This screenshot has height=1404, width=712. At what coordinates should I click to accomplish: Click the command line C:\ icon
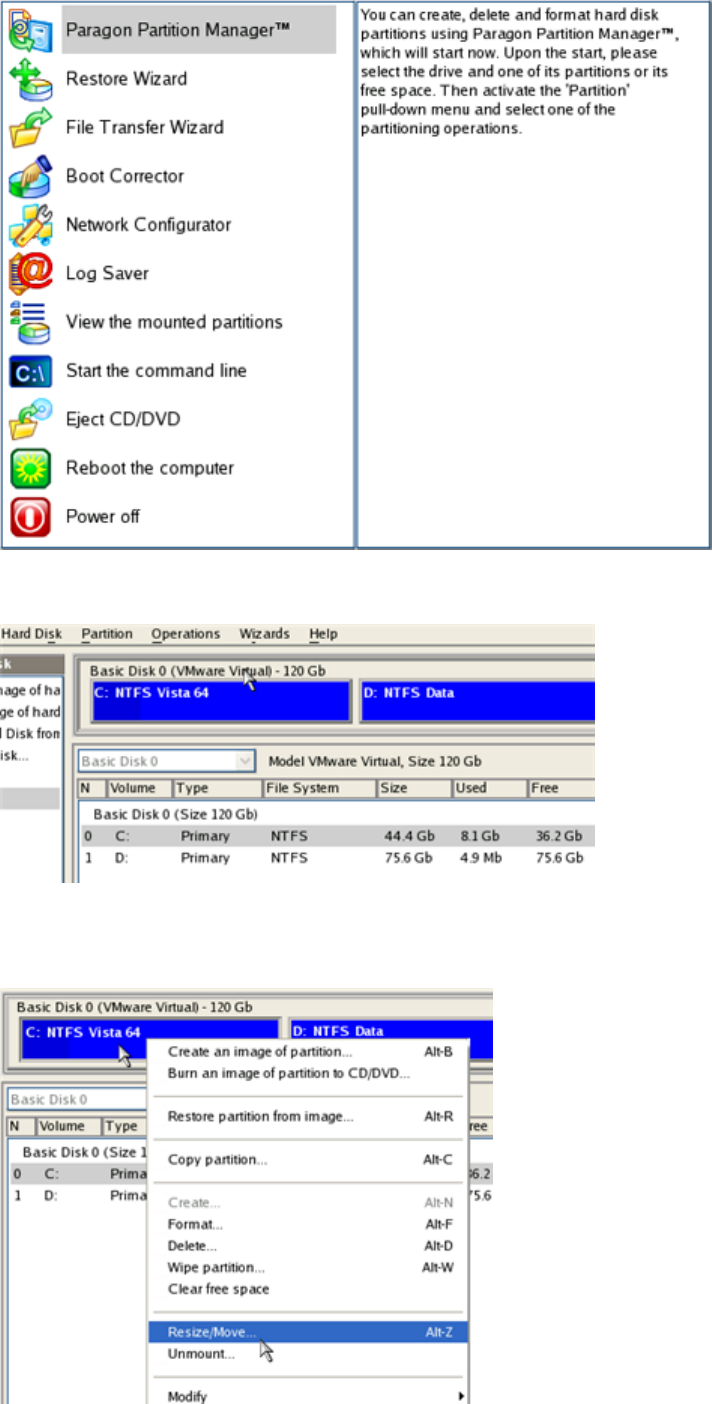[x=30, y=371]
